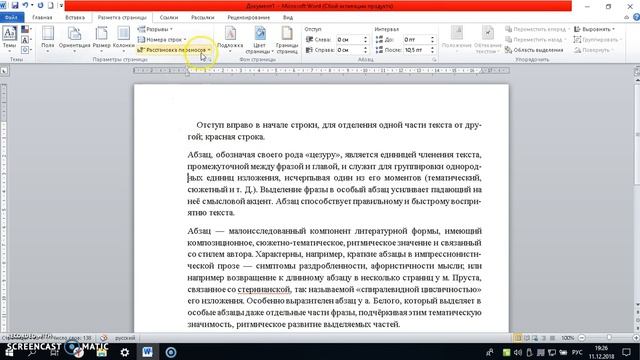Click the Word help icon

pyautogui.click(x=636, y=18)
